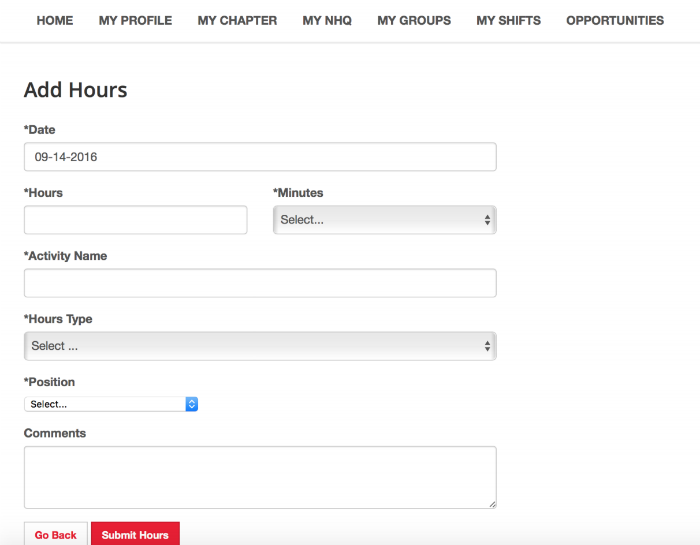Open MY SHIFTS in the navigation bar
Image resolution: width=700 pixels, height=545 pixels.
pyautogui.click(x=508, y=21)
